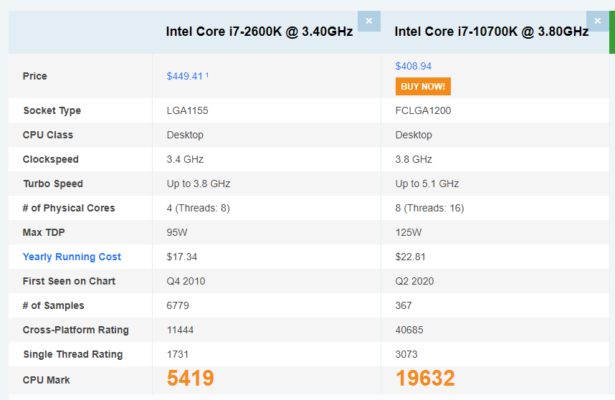Click the Up to 5.1 GHz turbo value
This screenshot has height=400, width=615.
tap(427, 184)
